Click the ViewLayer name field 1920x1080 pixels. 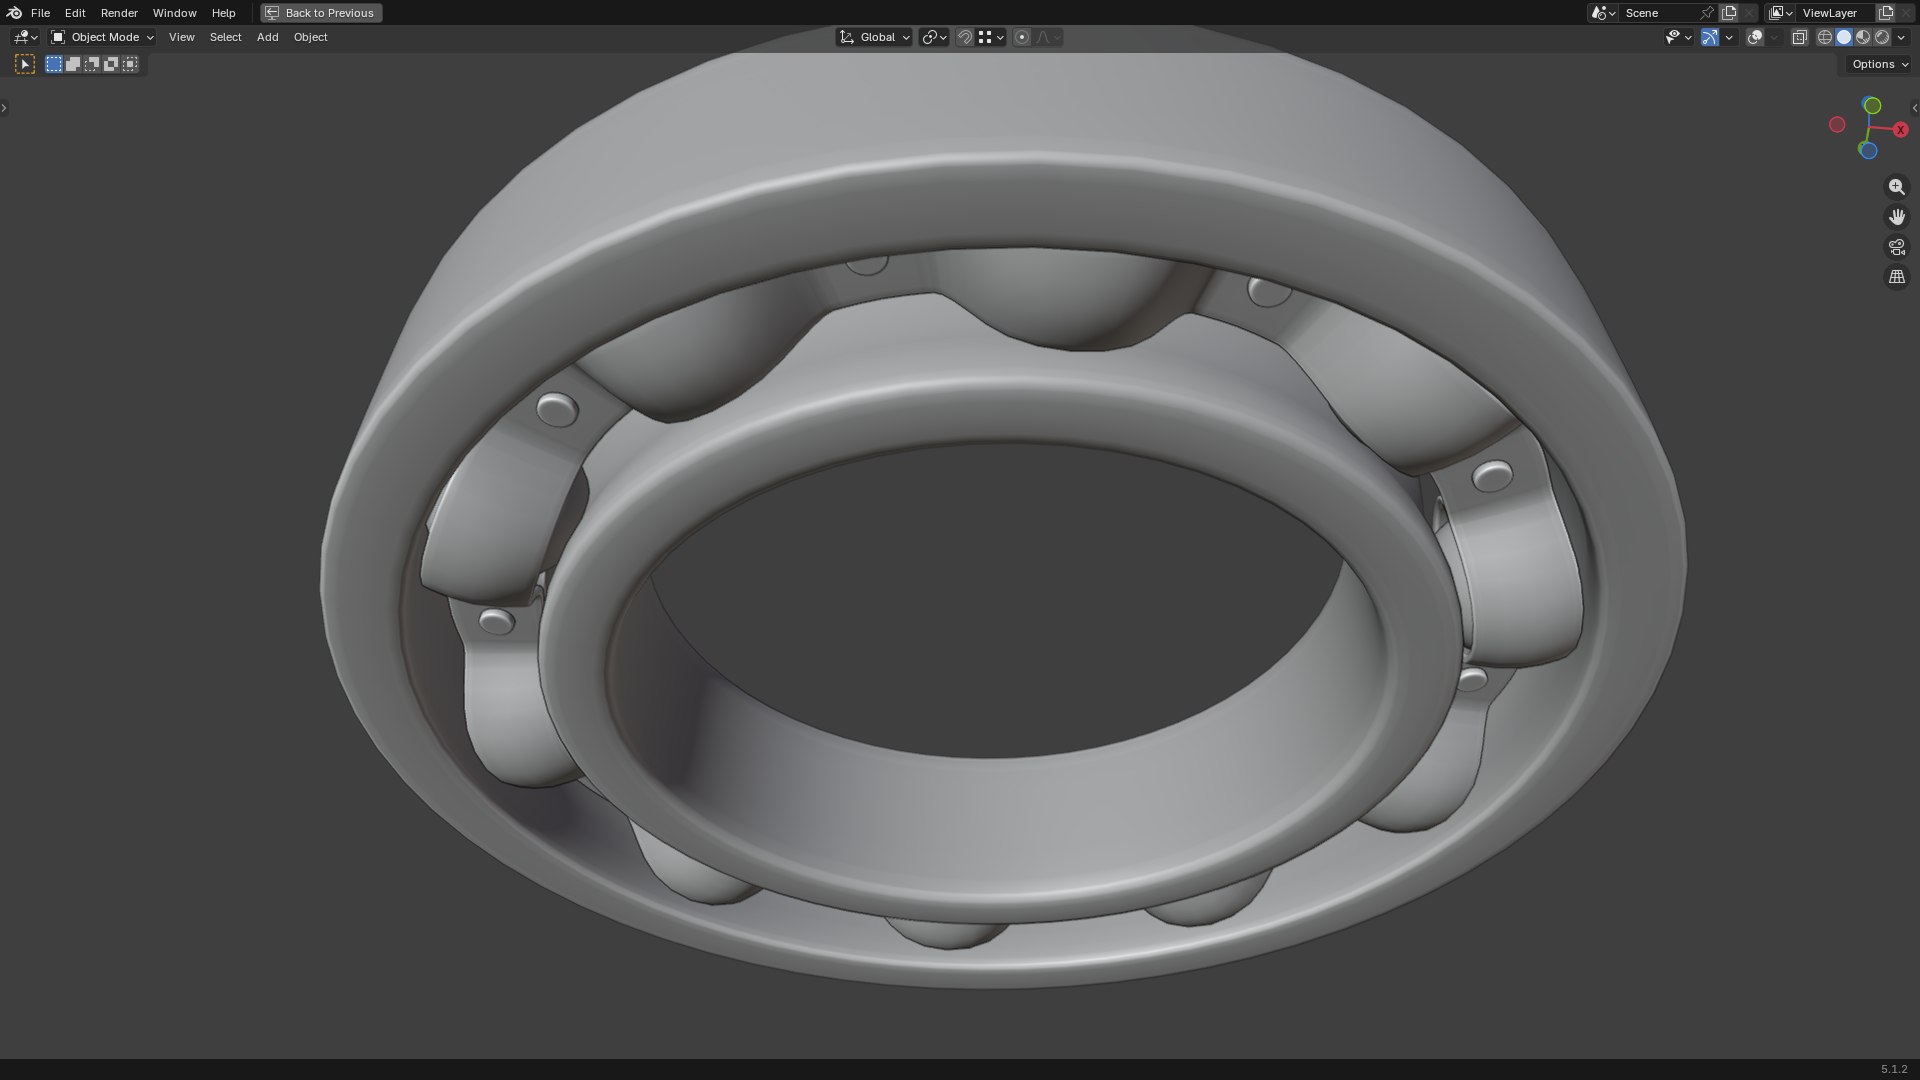1836,13
